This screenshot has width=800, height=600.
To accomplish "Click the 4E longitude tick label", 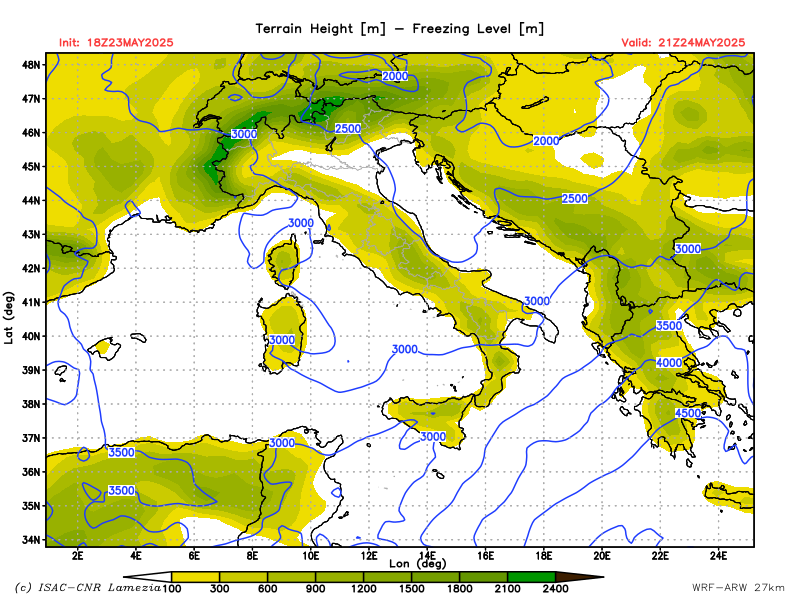I will (x=136, y=556).
